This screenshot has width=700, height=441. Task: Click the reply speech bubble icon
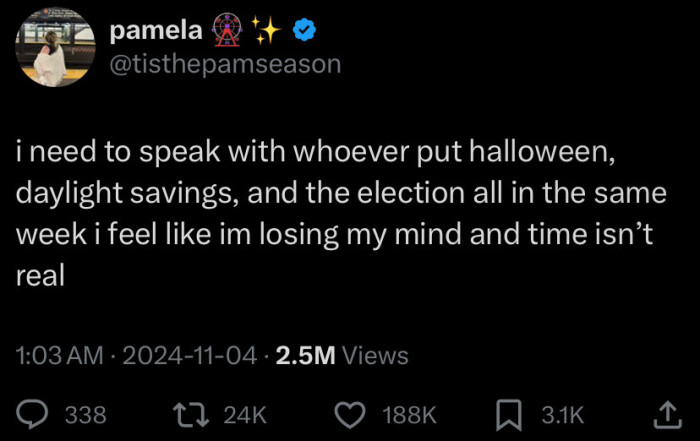point(34,413)
